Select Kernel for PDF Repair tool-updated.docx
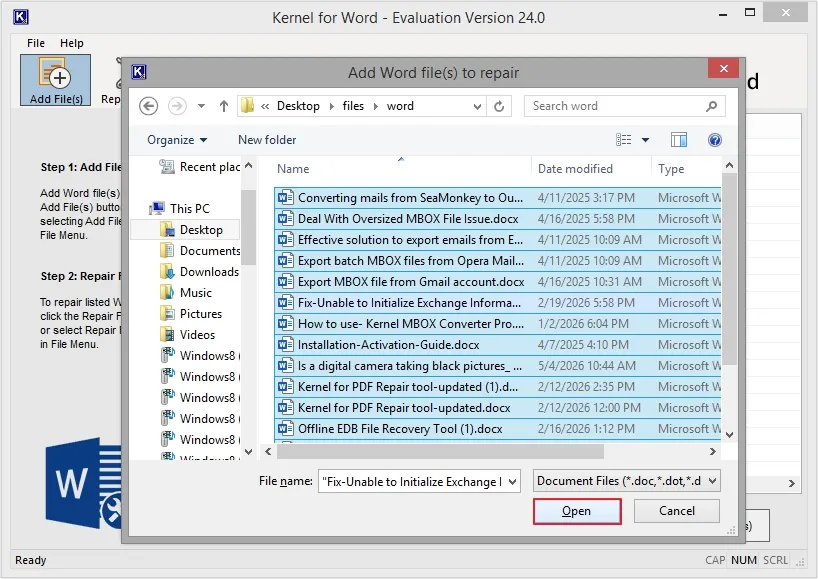818x579 pixels. [x=498, y=408]
